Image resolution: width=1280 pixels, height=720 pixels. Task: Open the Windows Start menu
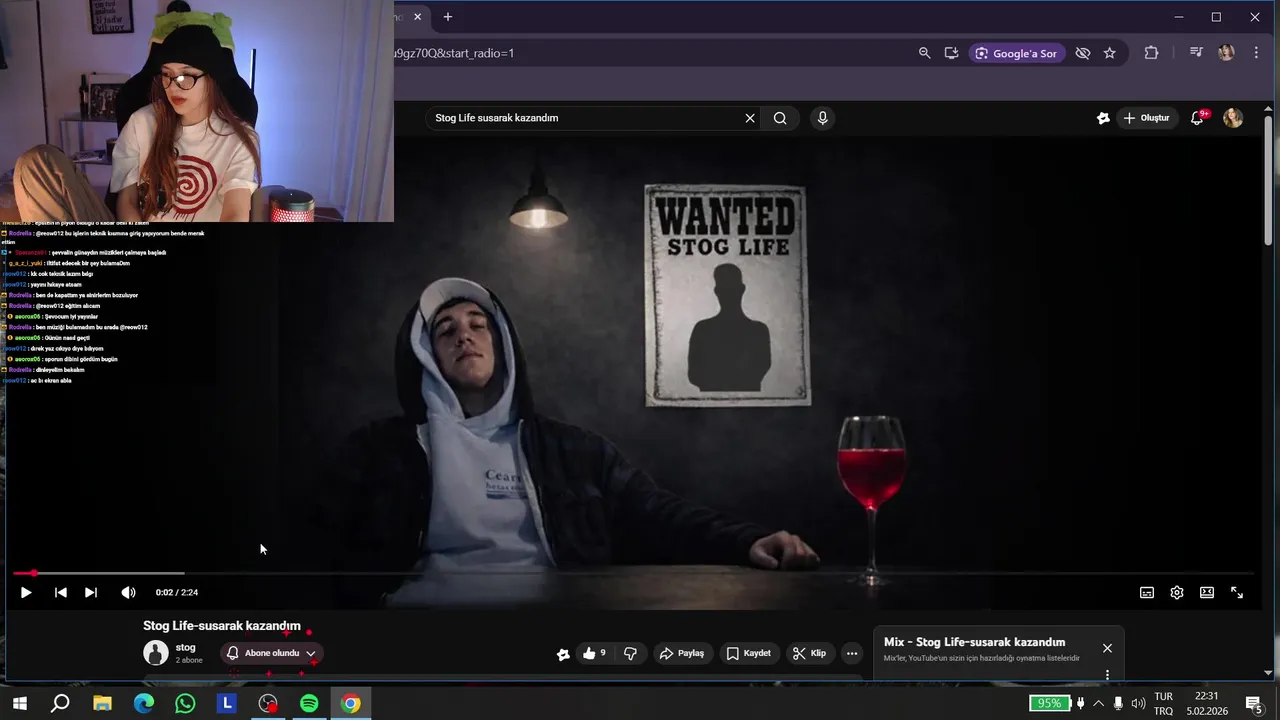(19, 703)
